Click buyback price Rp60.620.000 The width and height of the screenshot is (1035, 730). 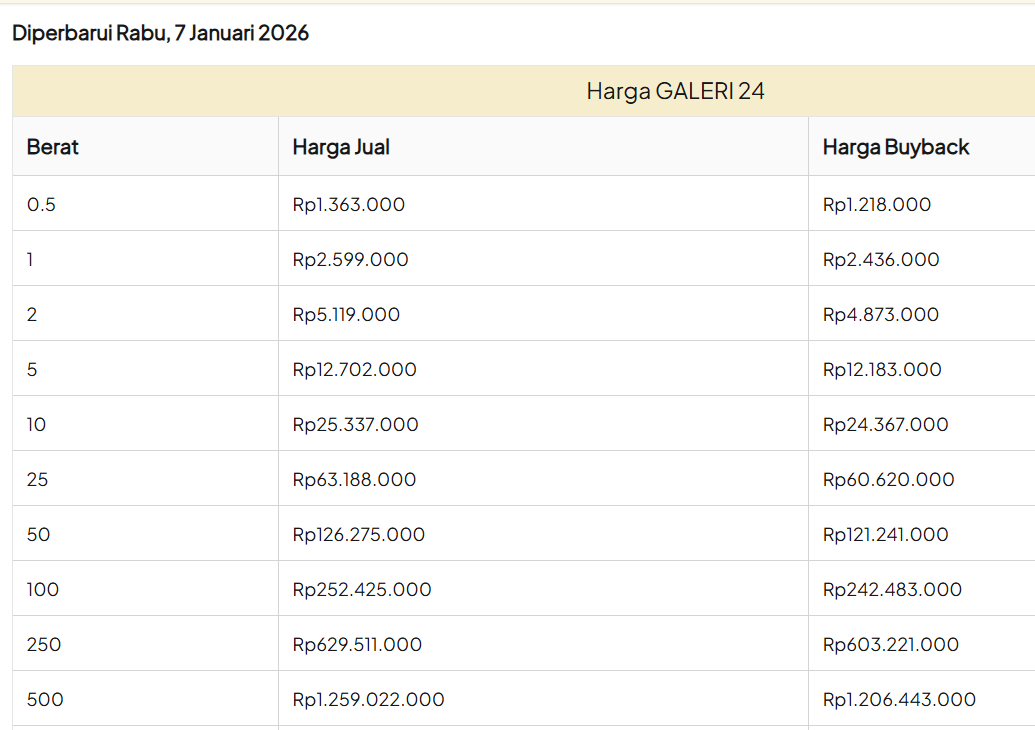coord(888,479)
